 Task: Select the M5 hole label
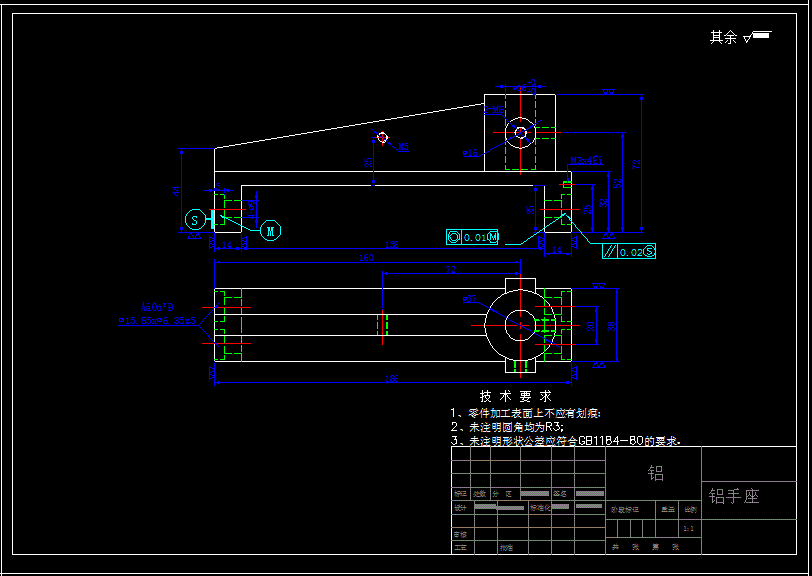(403, 147)
